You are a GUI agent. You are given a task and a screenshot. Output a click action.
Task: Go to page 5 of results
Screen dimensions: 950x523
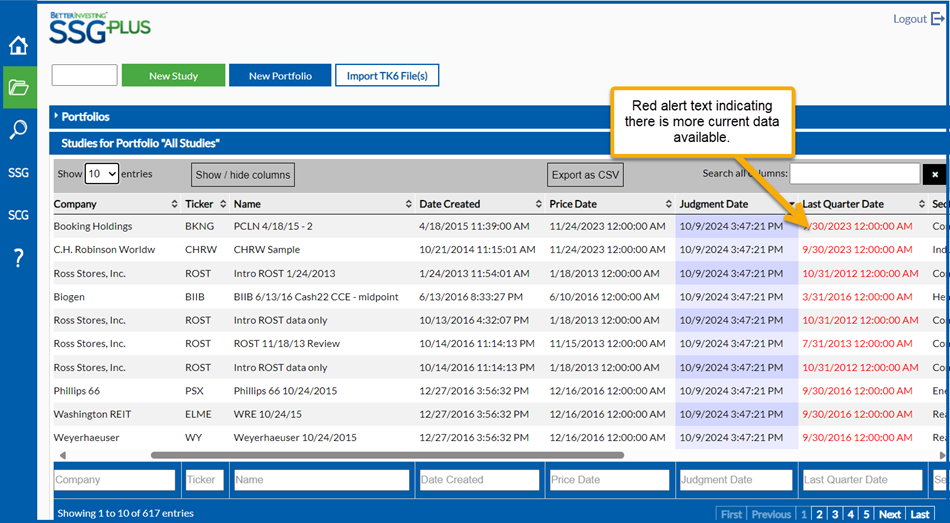coord(866,514)
